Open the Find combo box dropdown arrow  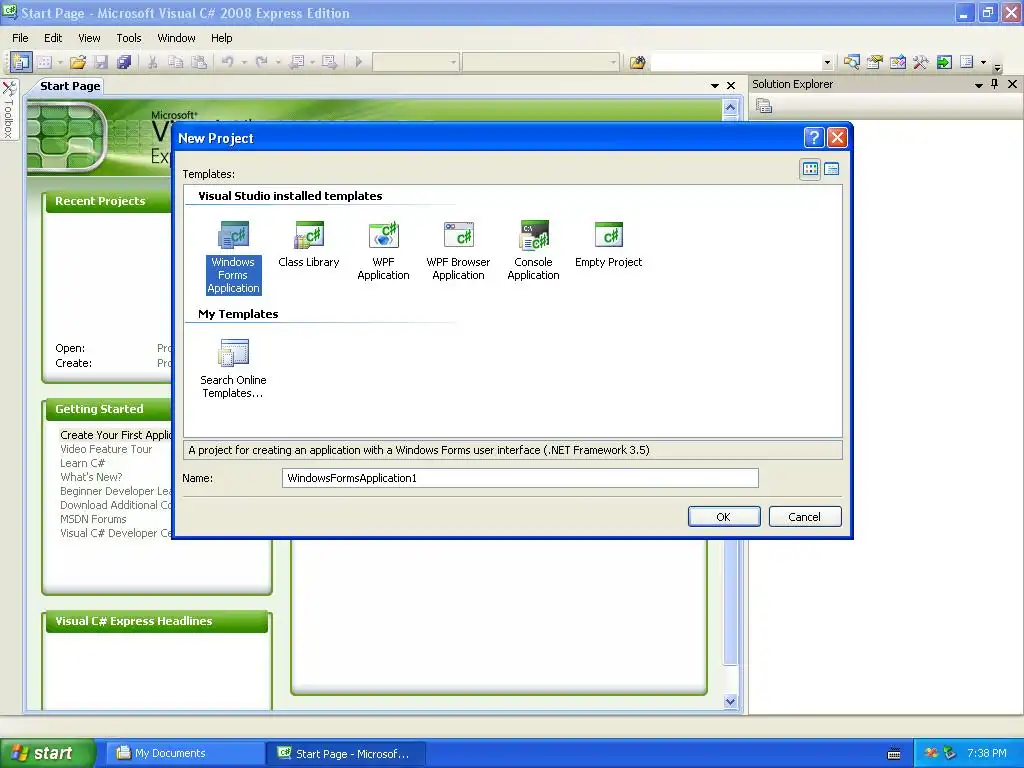827,63
